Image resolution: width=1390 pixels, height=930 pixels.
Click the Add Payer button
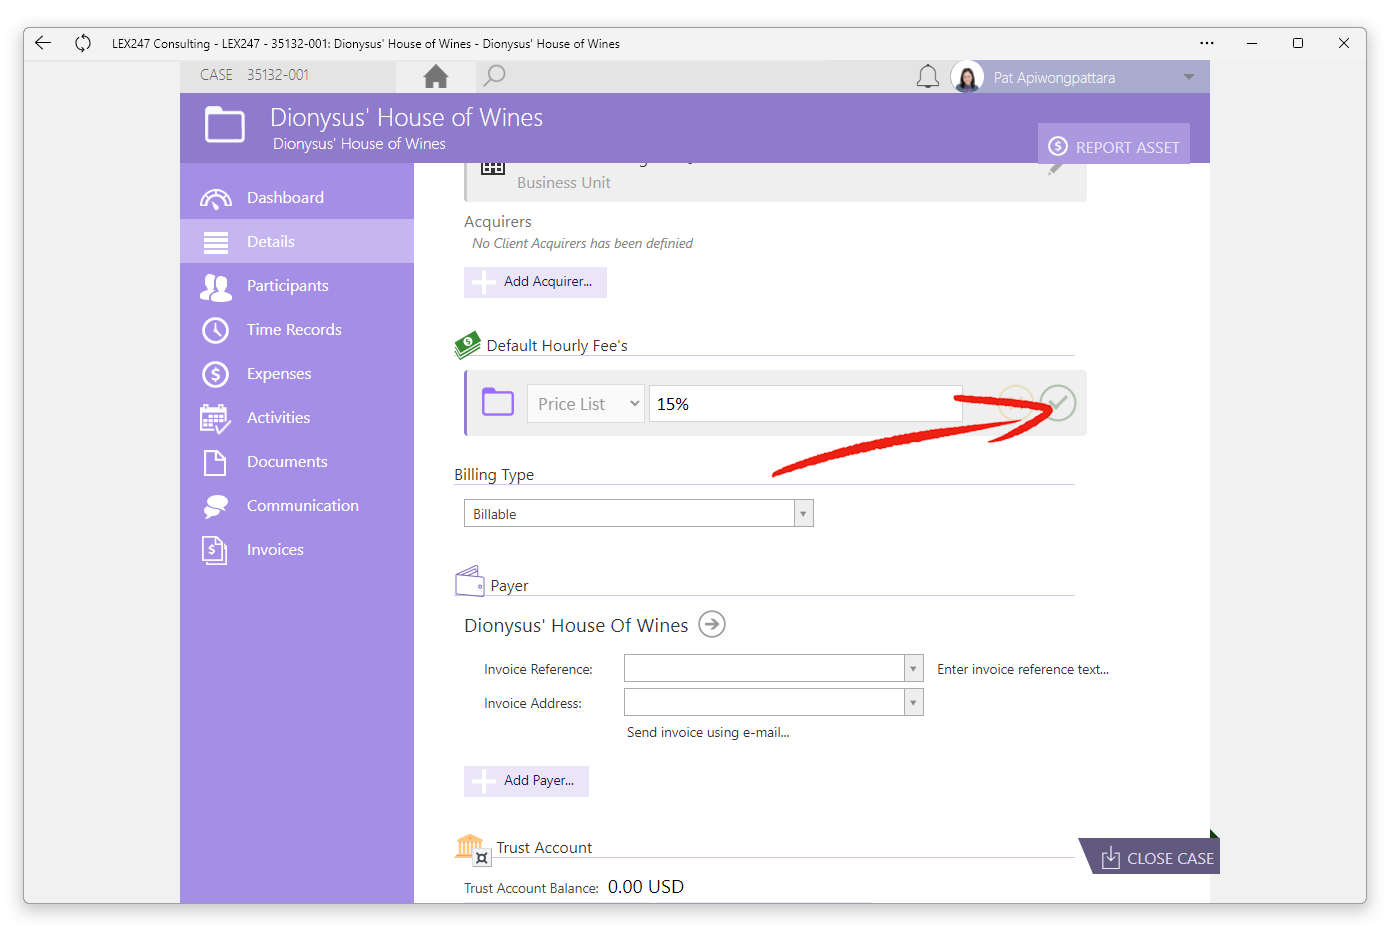point(526,781)
